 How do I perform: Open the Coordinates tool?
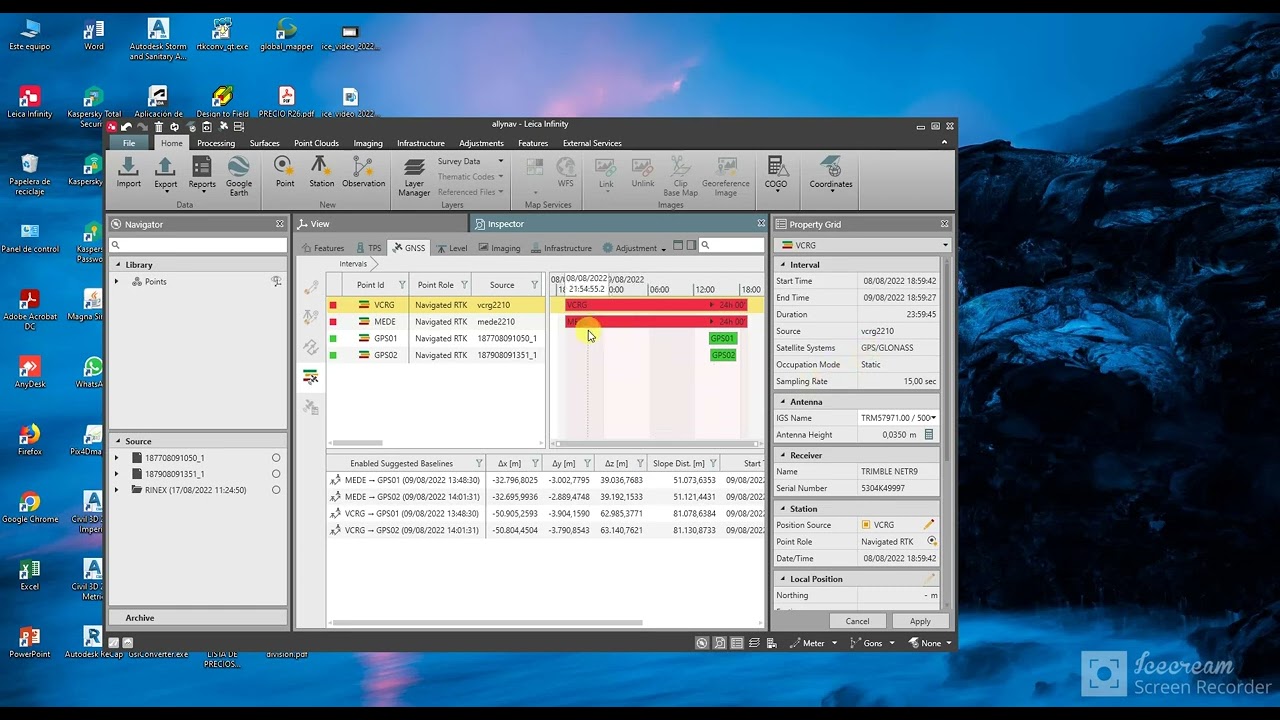[831, 172]
